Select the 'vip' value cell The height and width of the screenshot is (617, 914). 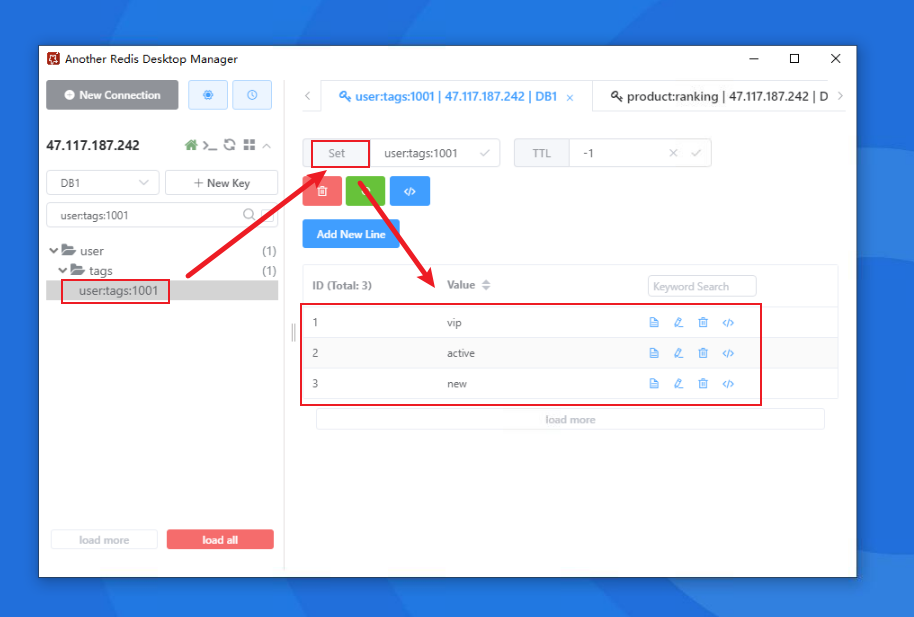(454, 322)
